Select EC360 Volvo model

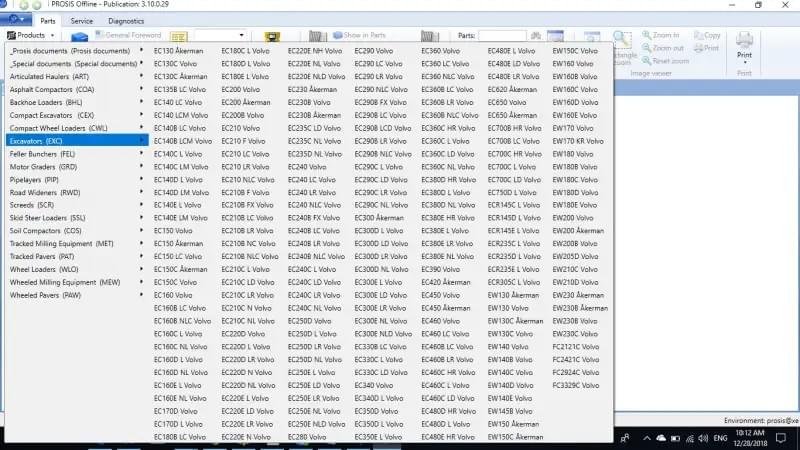[440, 51]
